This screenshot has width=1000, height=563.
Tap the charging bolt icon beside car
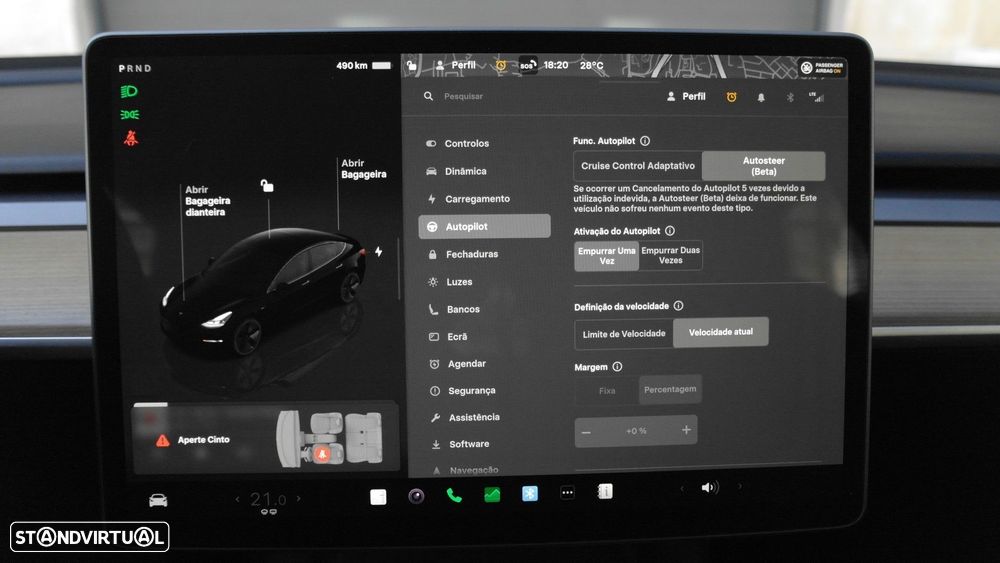coord(379,251)
